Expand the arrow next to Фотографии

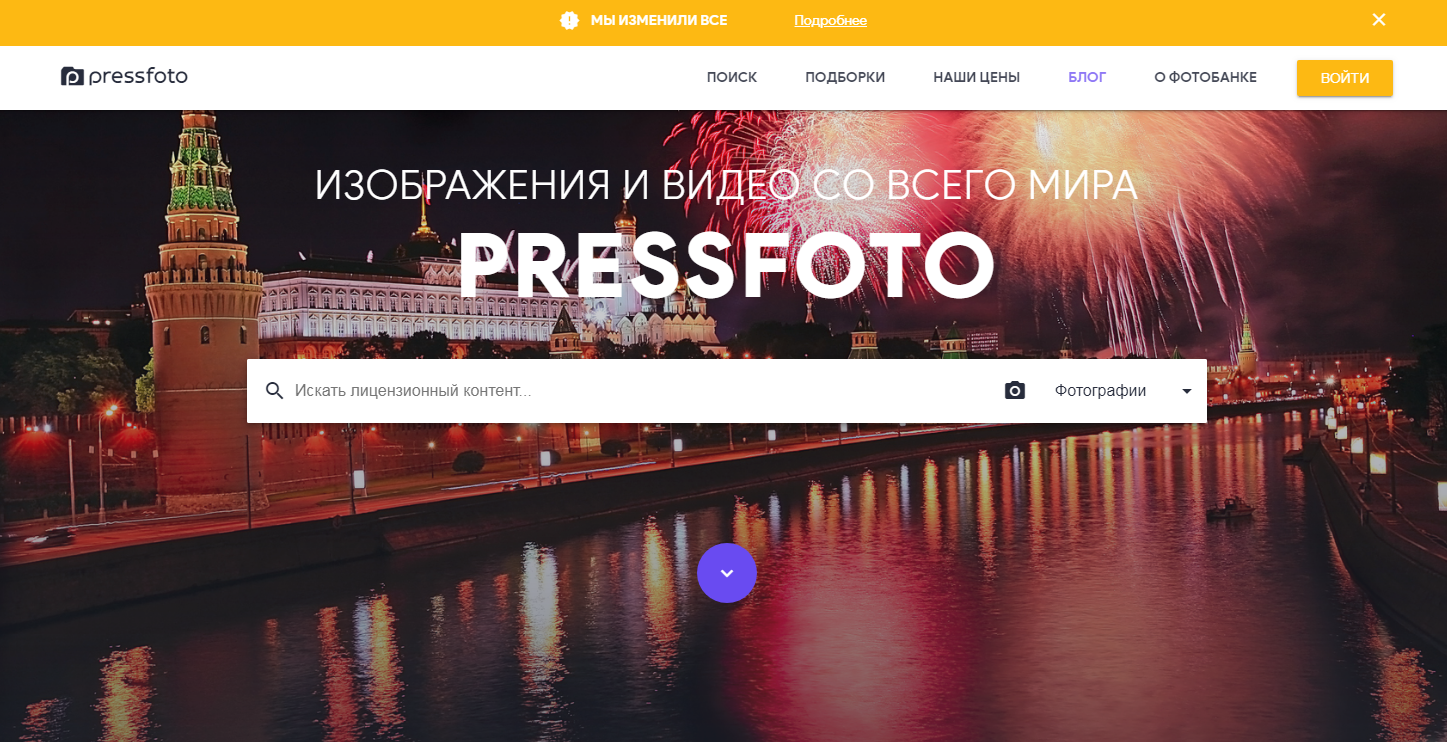[x=1186, y=392]
